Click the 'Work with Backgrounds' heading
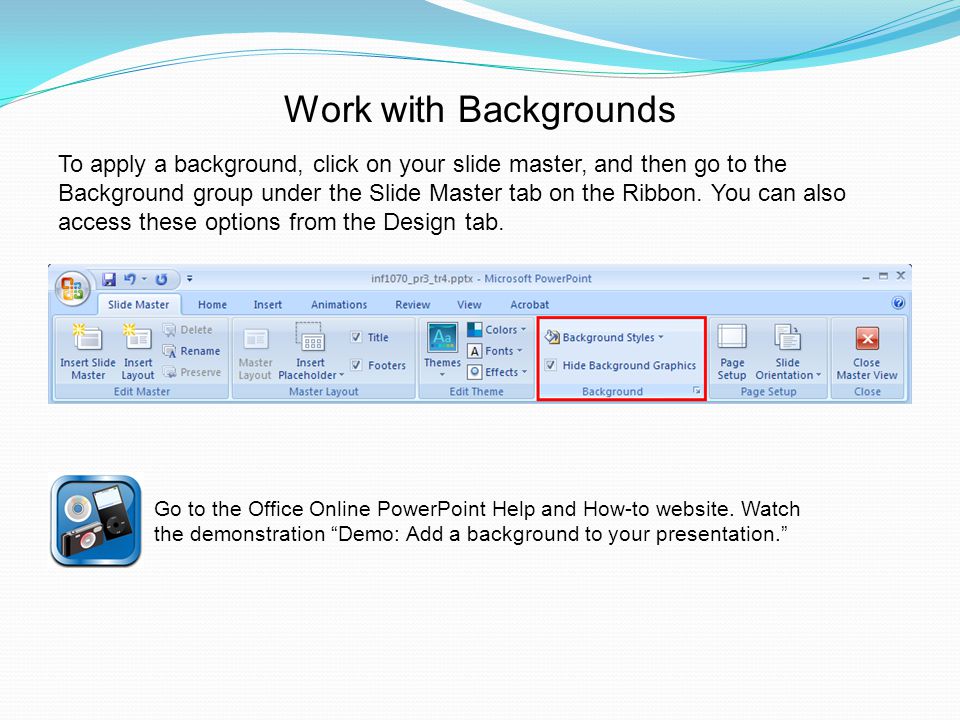This screenshot has width=960, height=720. [x=480, y=110]
